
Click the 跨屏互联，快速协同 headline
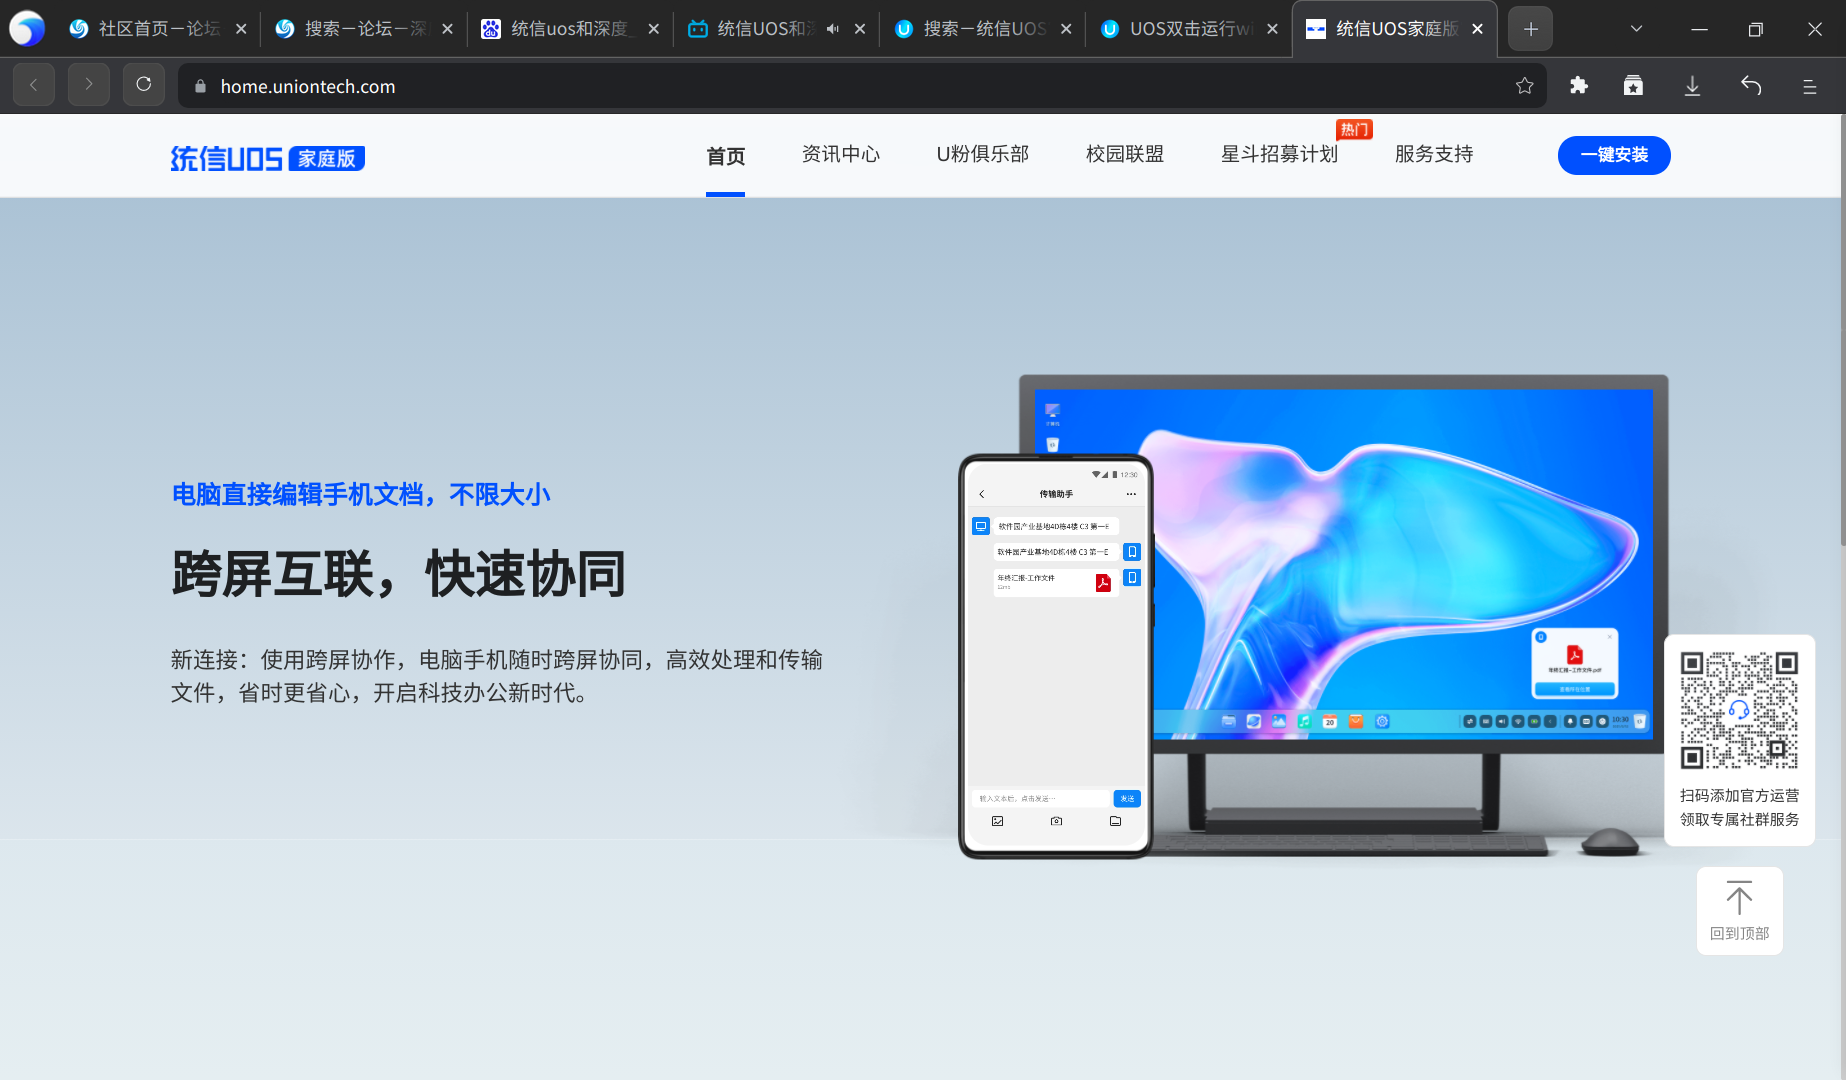click(x=399, y=574)
